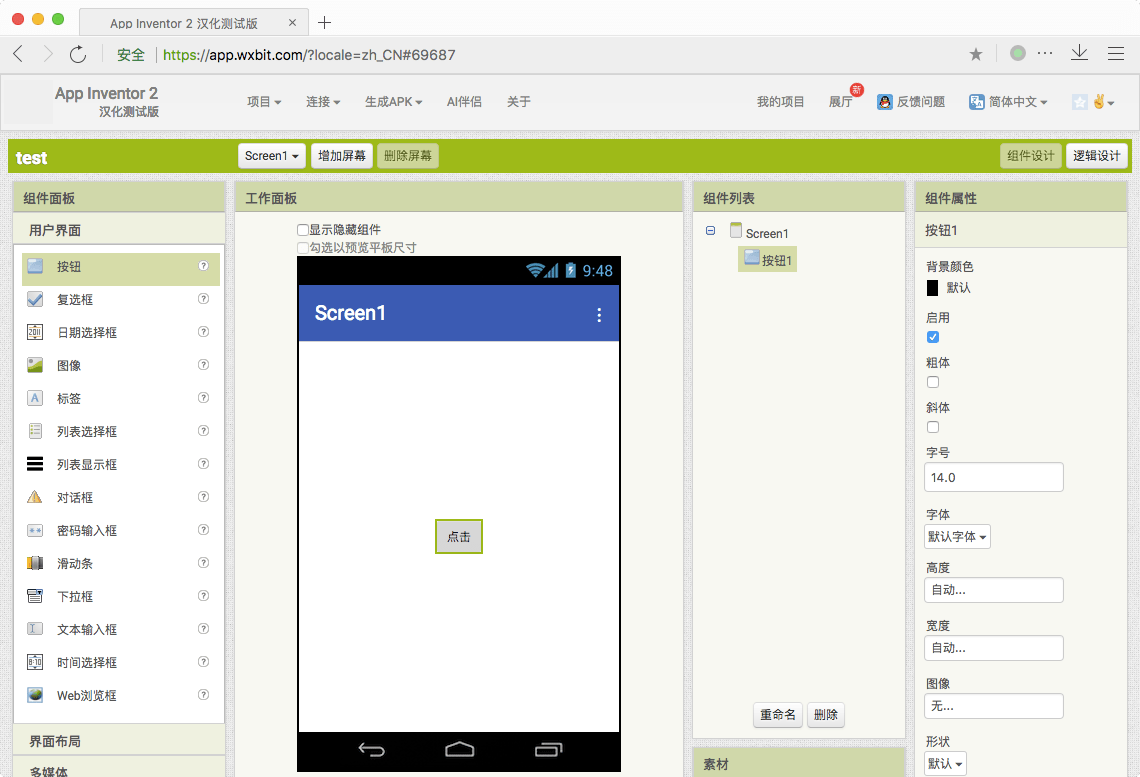The width and height of the screenshot is (1140, 777).
Task: Choose the 滑动条 slider component icon
Action: click(x=35, y=563)
